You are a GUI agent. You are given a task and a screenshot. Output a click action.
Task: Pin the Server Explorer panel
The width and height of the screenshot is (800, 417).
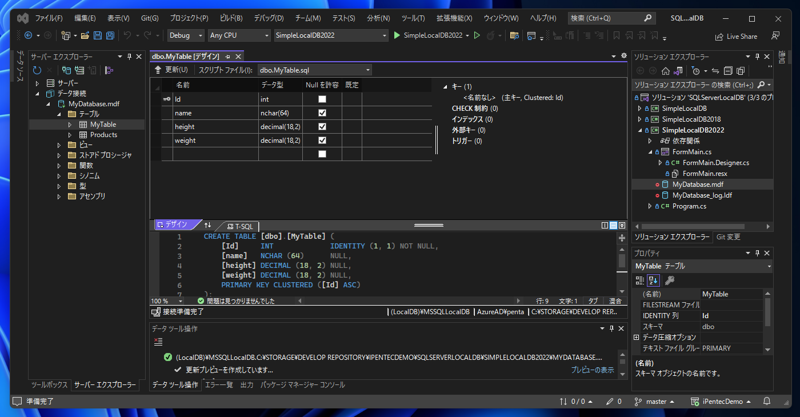[129, 57]
